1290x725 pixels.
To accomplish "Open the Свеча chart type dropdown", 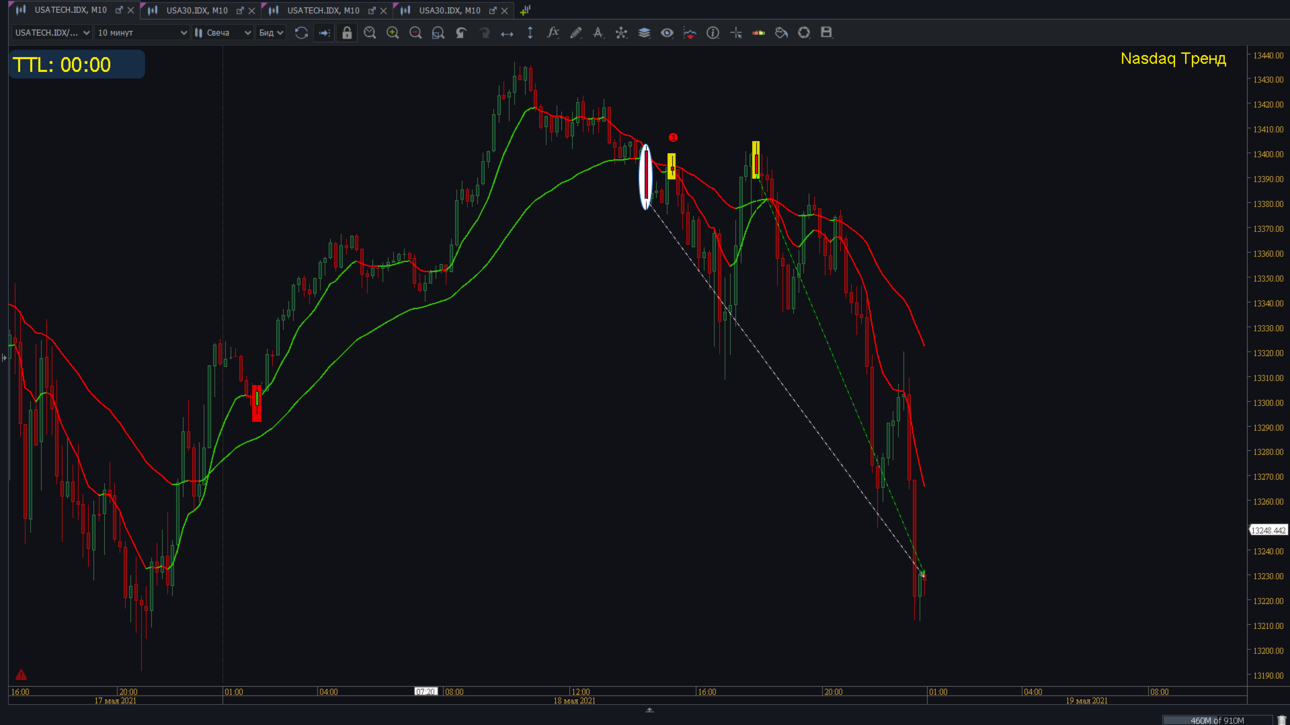I will click(223, 33).
